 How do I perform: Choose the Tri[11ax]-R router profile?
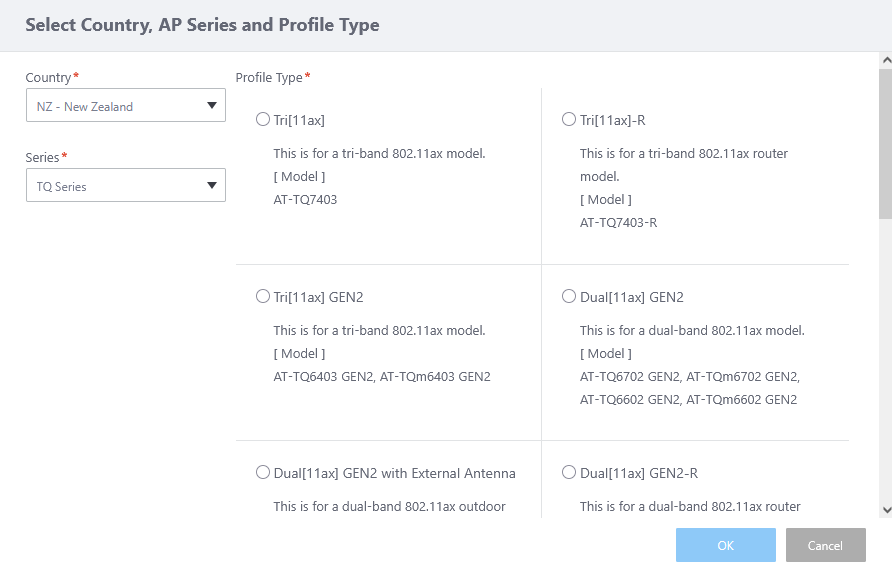[569, 120]
